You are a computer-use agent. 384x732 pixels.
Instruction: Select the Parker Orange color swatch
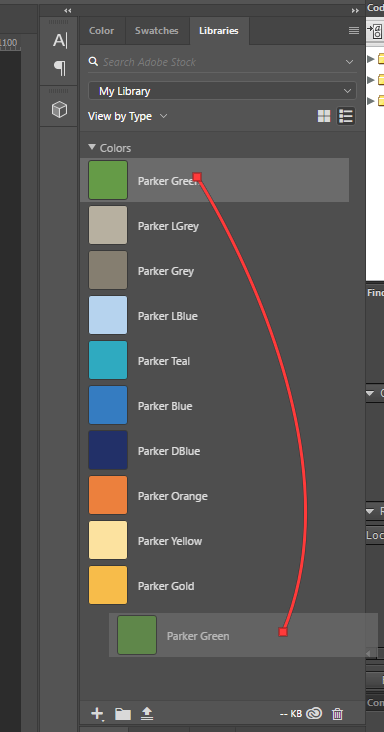click(x=108, y=495)
